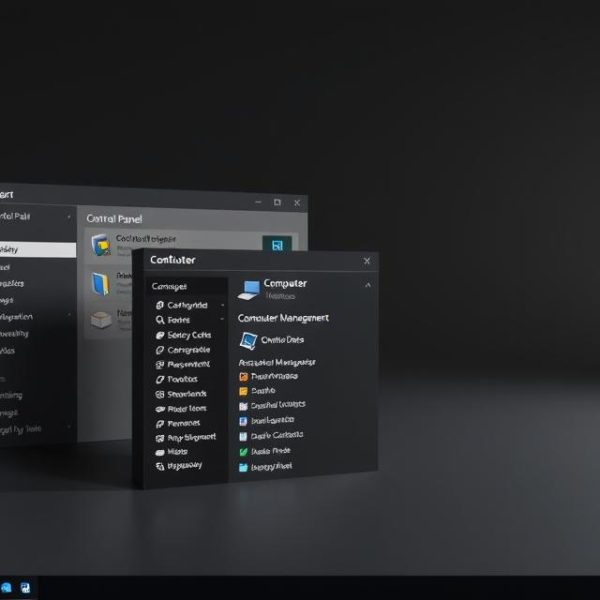Click the shield icon in Control Panel
Image resolution: width=600 pixels, height=600 pixels.
pyautogui.click(x=101, y=244)
